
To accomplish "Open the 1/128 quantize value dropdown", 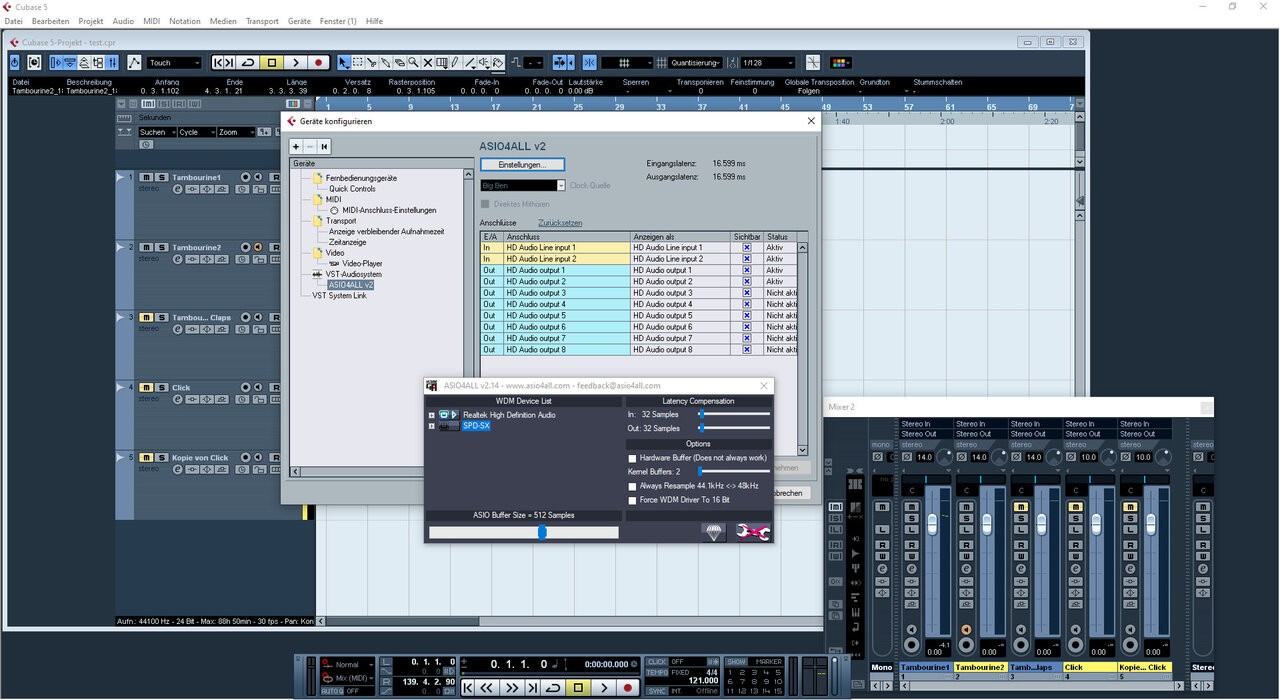I will point(768,62).
